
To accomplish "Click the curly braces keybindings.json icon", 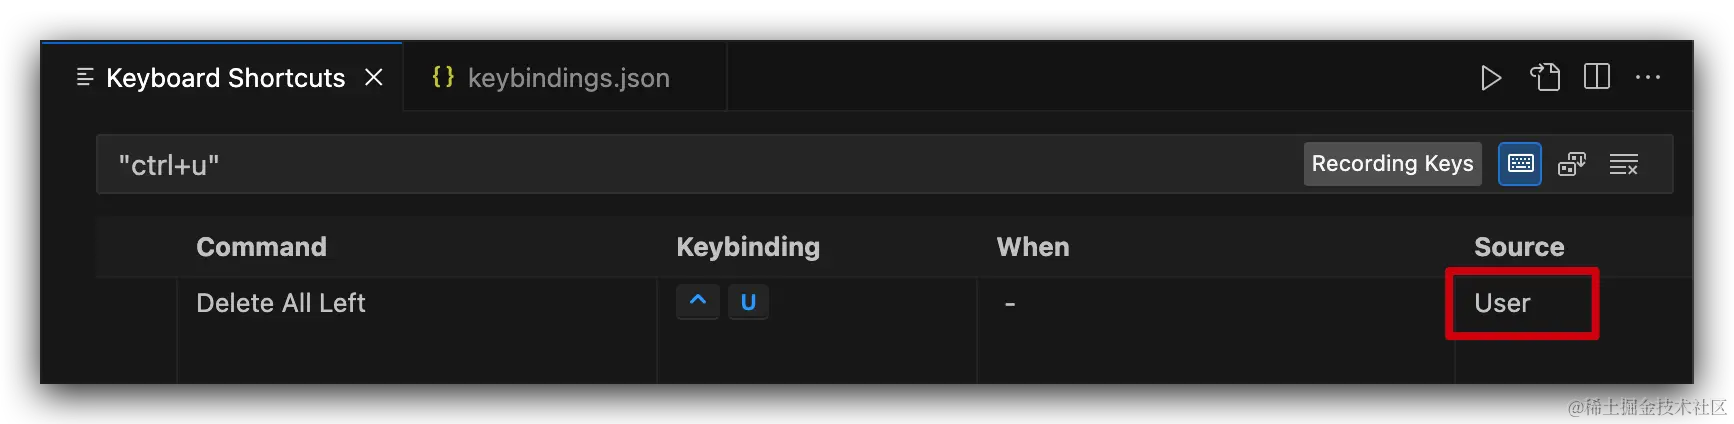I will tap(443, 77).
